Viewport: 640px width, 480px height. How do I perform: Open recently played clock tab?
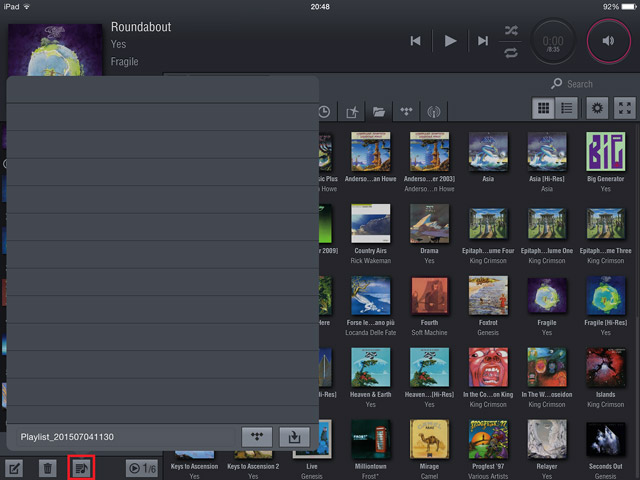[325, 112]
